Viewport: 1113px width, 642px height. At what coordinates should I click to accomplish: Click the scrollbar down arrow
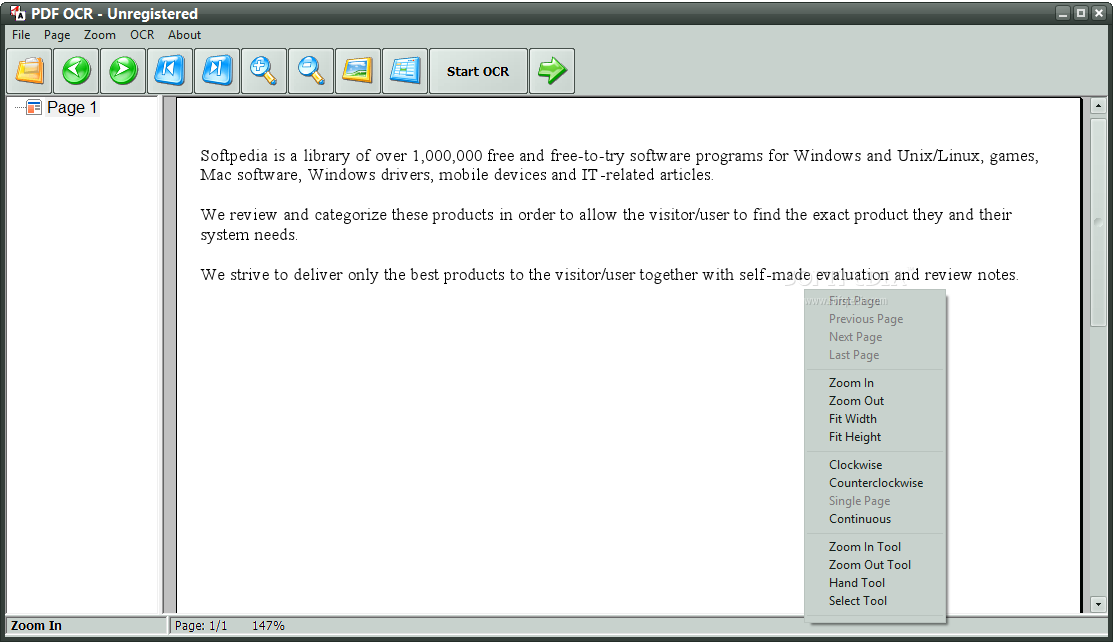1098,604
